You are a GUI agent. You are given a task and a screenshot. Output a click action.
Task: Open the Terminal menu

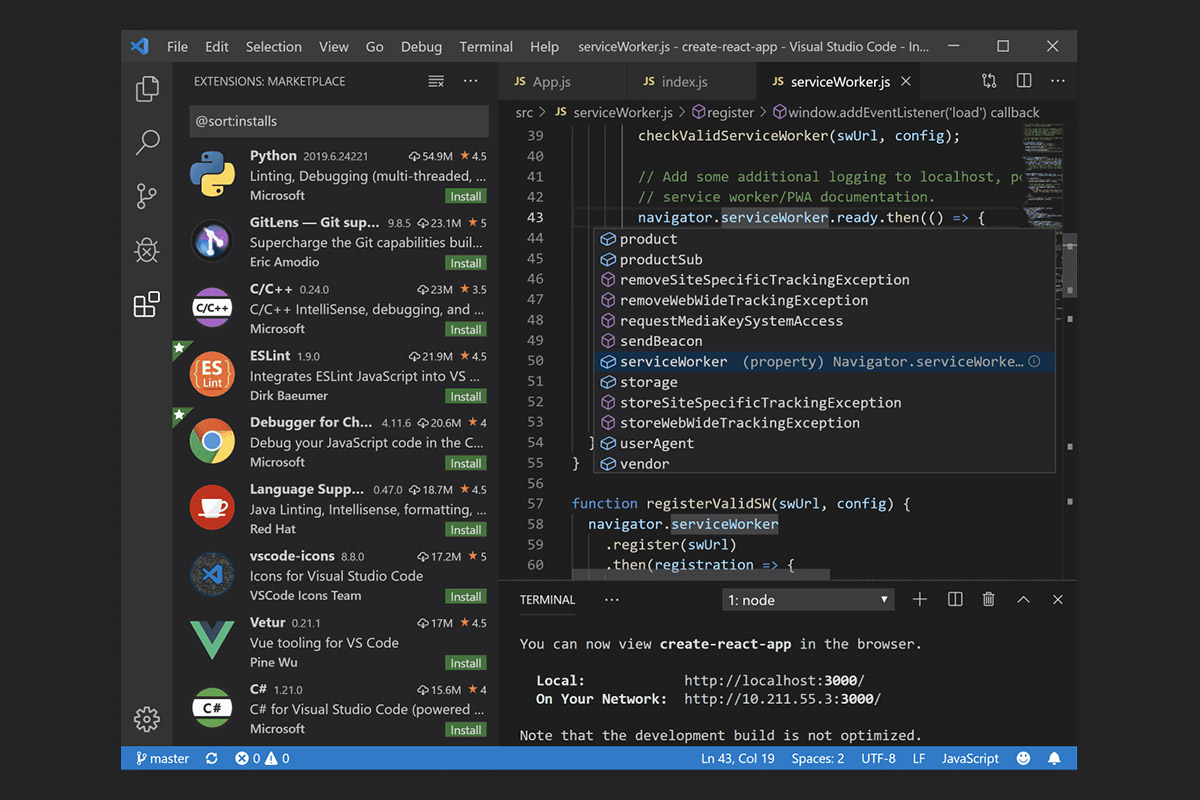486,47
